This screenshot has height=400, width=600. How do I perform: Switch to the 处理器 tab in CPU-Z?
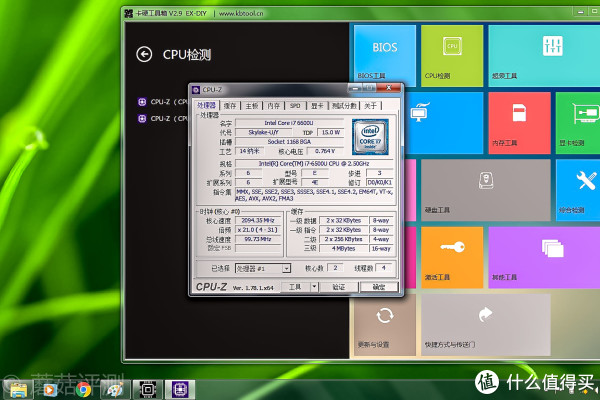(207, 105)
